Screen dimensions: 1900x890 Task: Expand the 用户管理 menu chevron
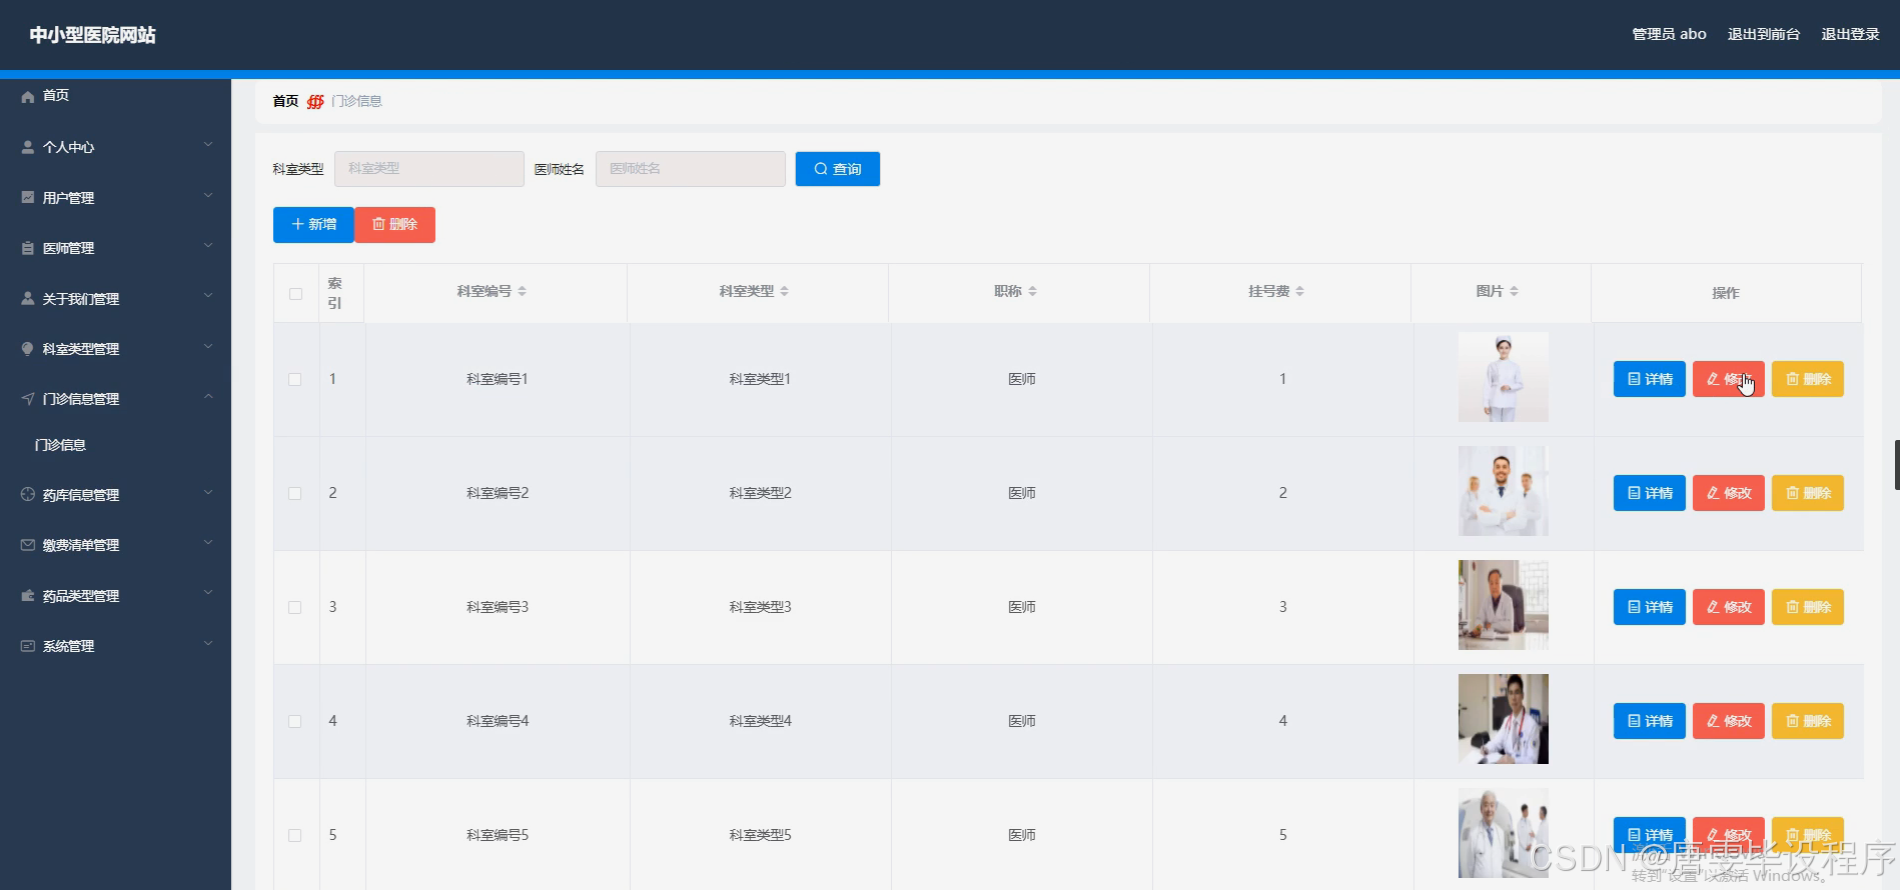(x=208, y=195)
